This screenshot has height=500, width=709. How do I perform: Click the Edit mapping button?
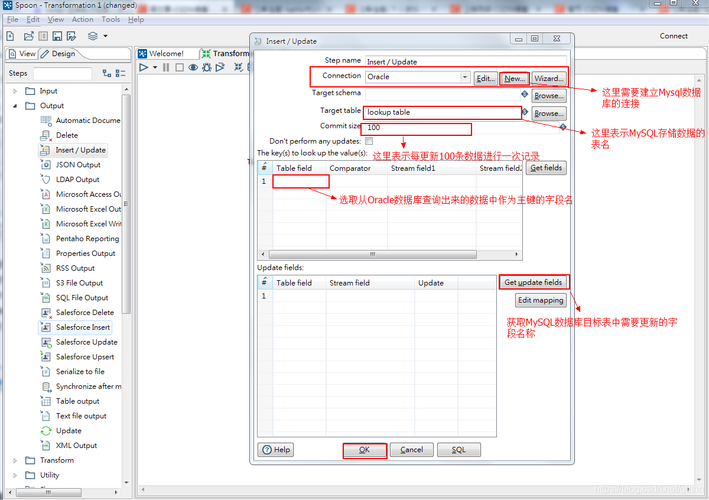[541, 300]
